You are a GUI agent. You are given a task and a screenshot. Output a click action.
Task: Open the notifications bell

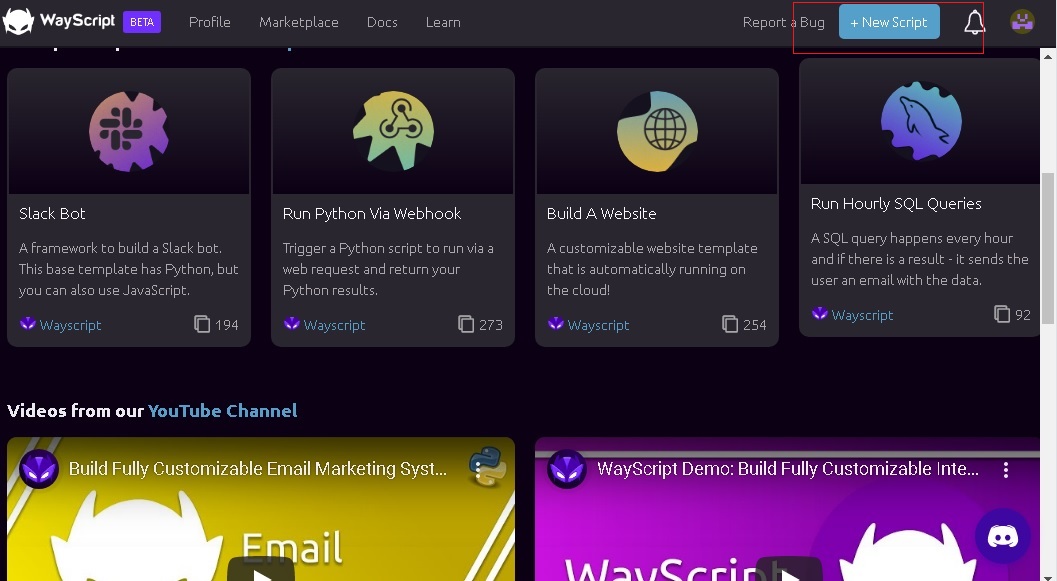pos(974,22)
